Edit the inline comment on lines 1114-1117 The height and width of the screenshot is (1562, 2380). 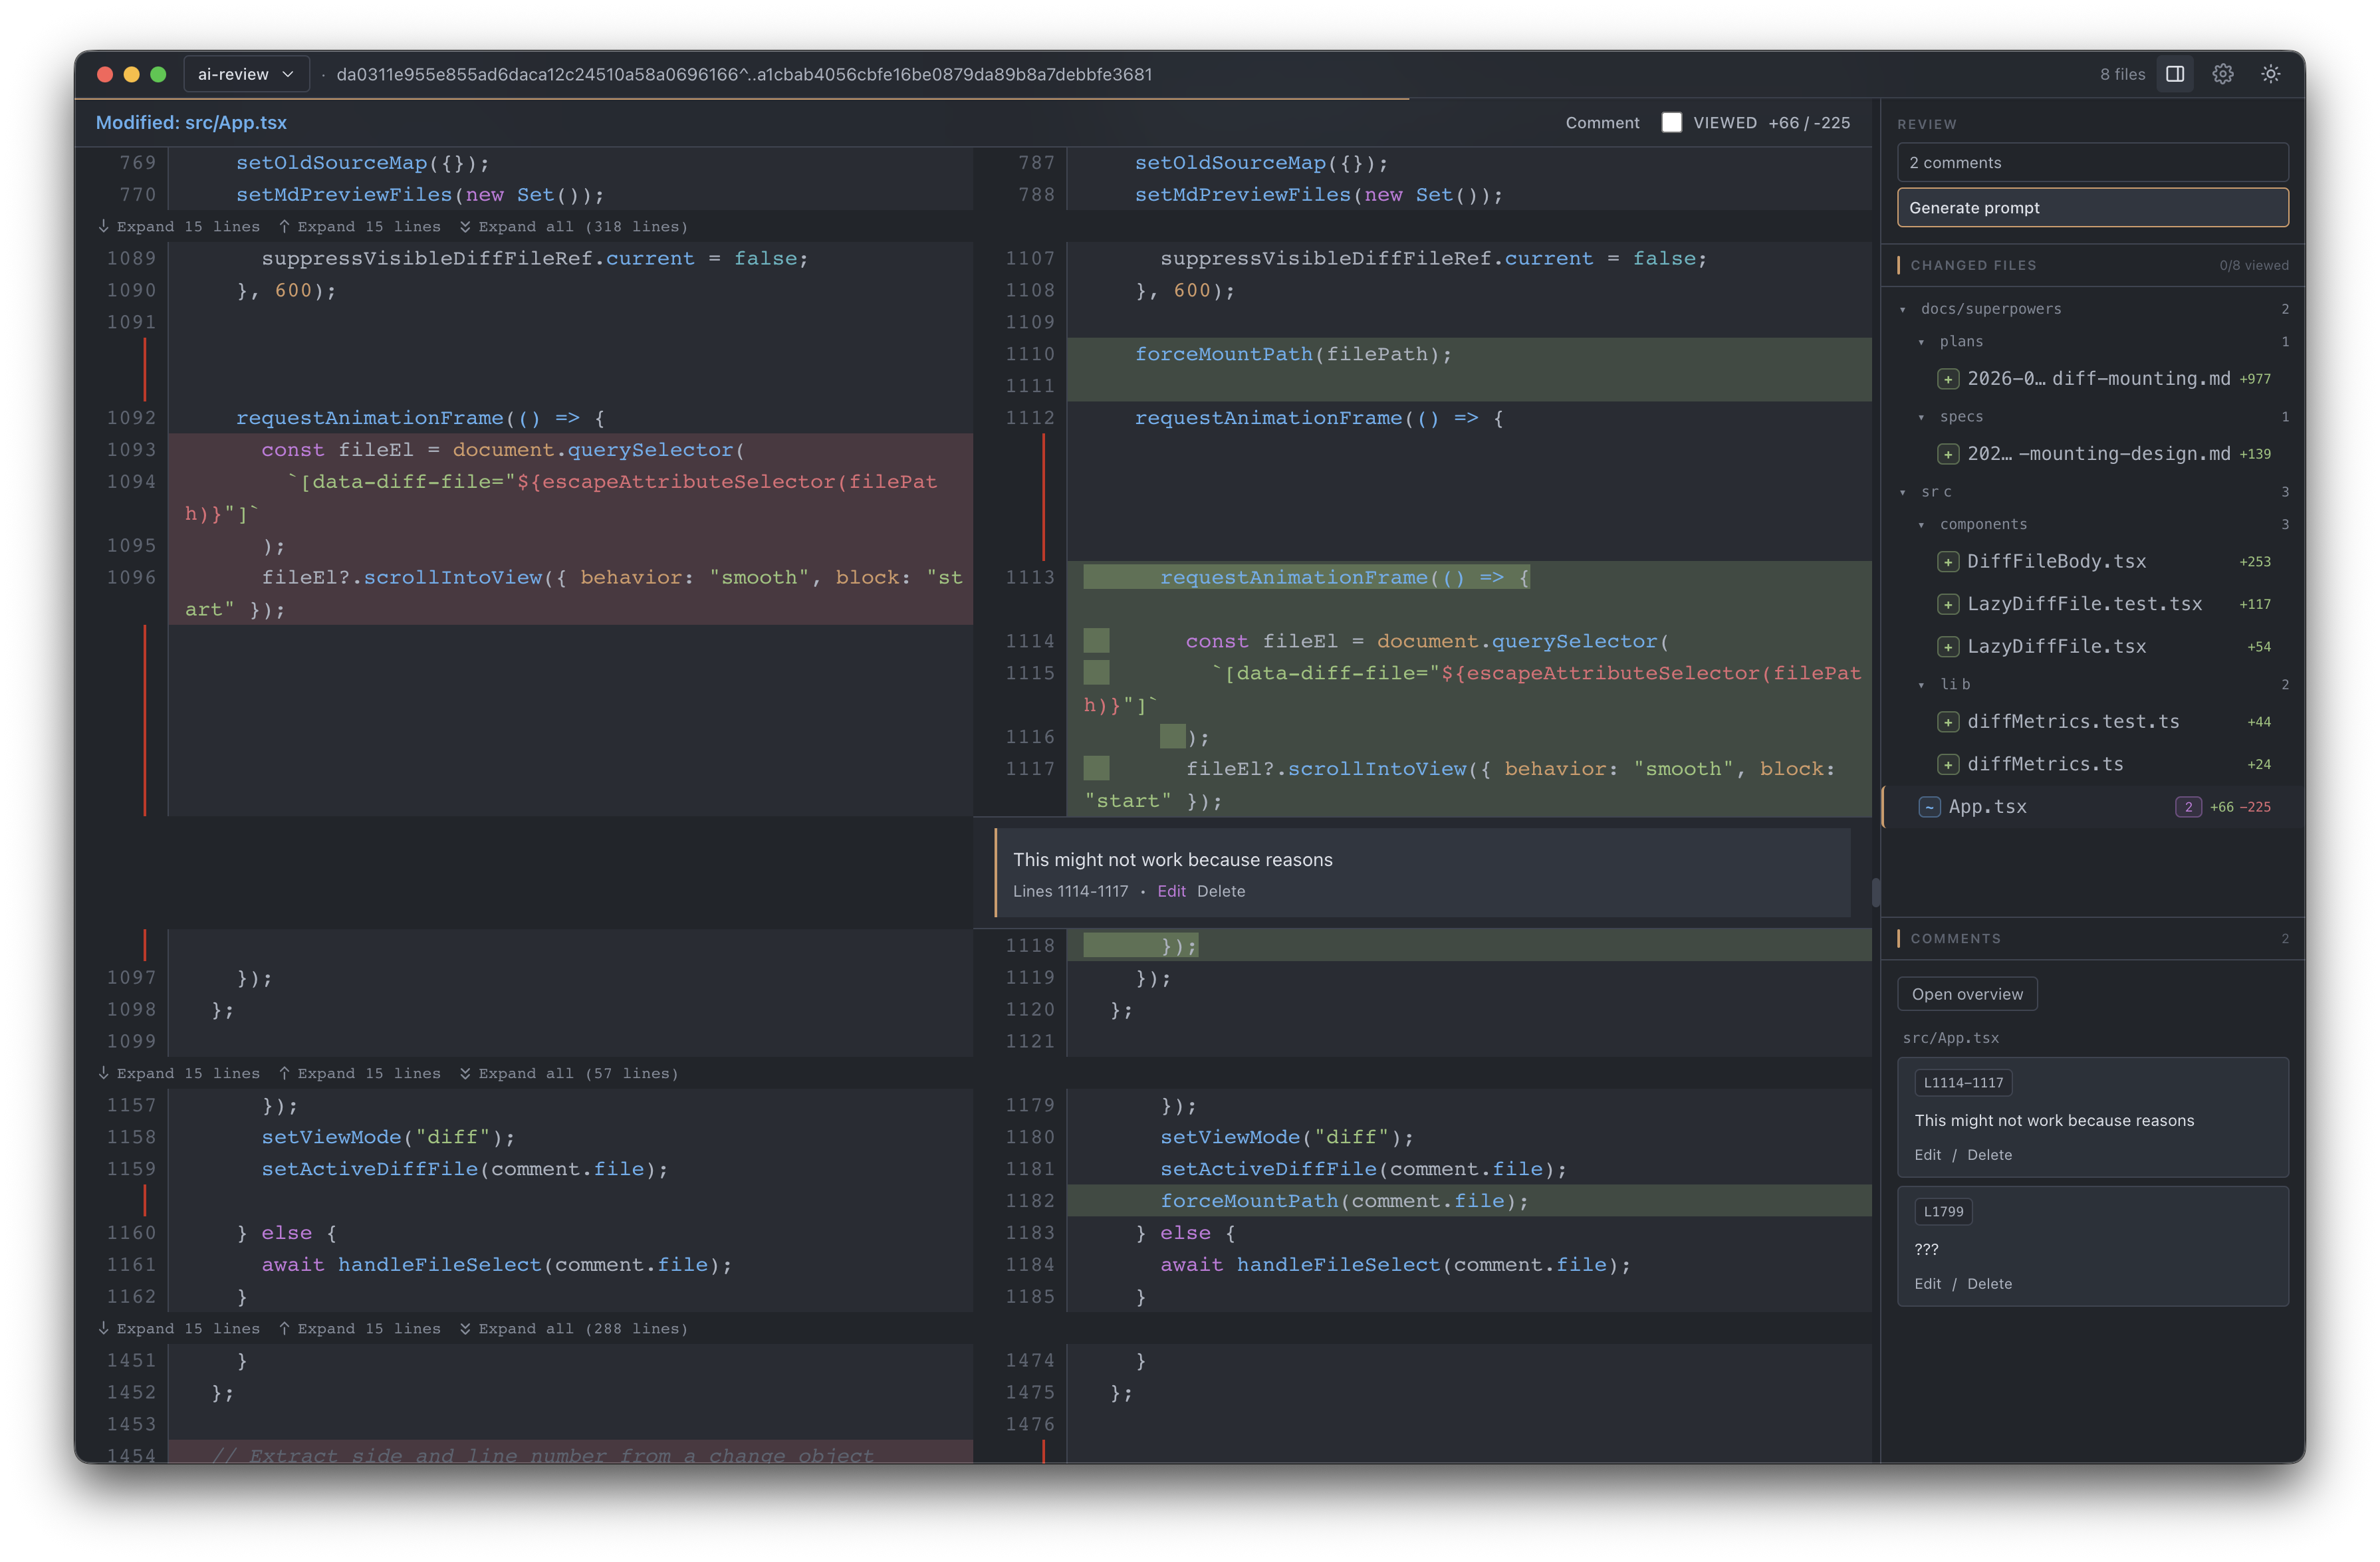click(1171, 891)
